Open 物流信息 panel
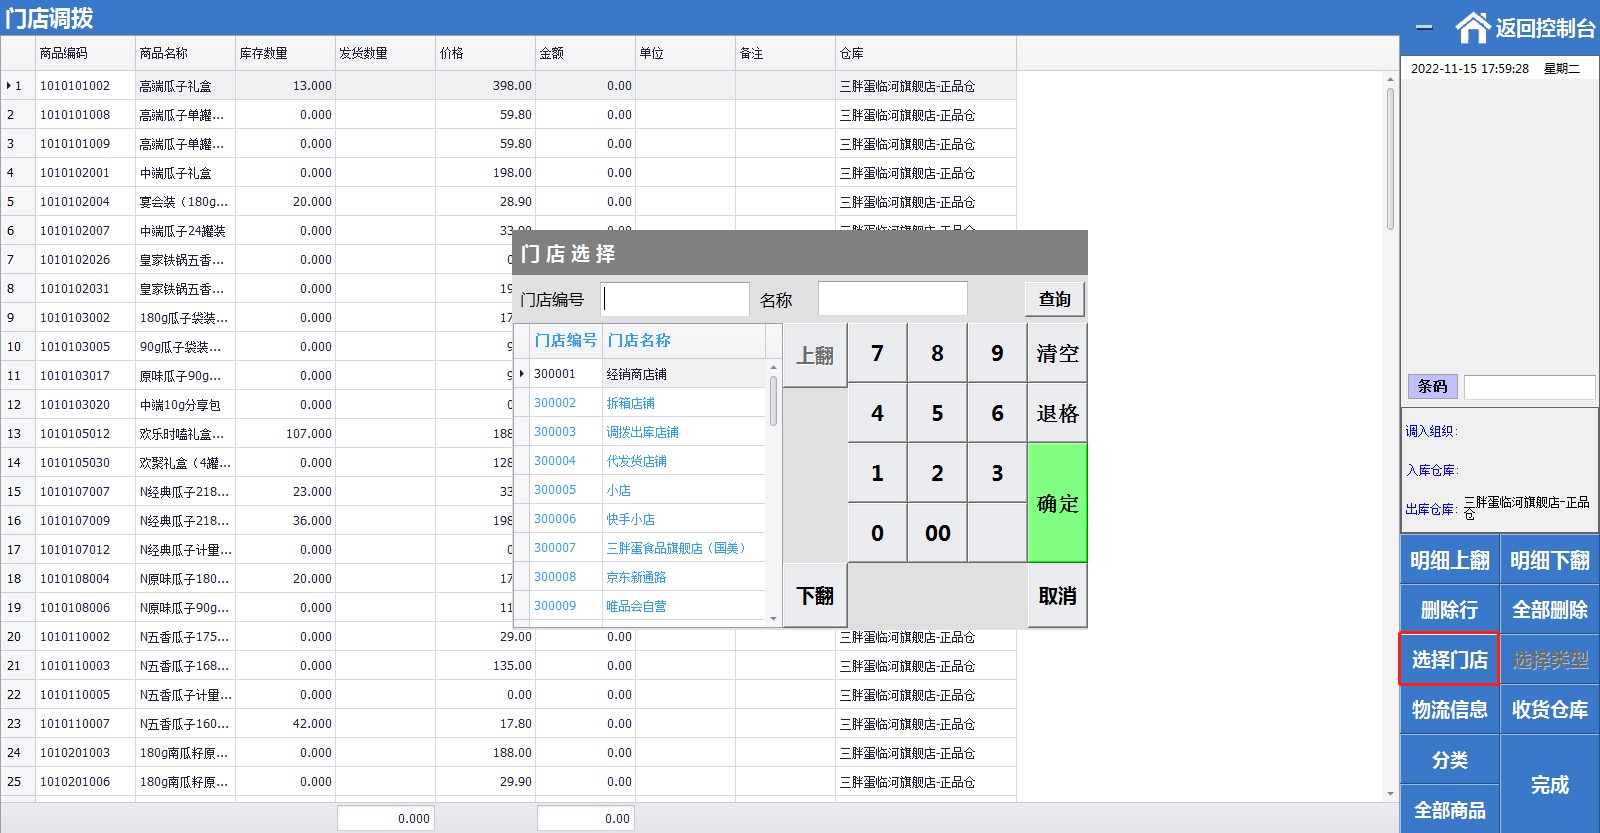The width and height of the screenshot is (1600, 833). pos(1449,710)
